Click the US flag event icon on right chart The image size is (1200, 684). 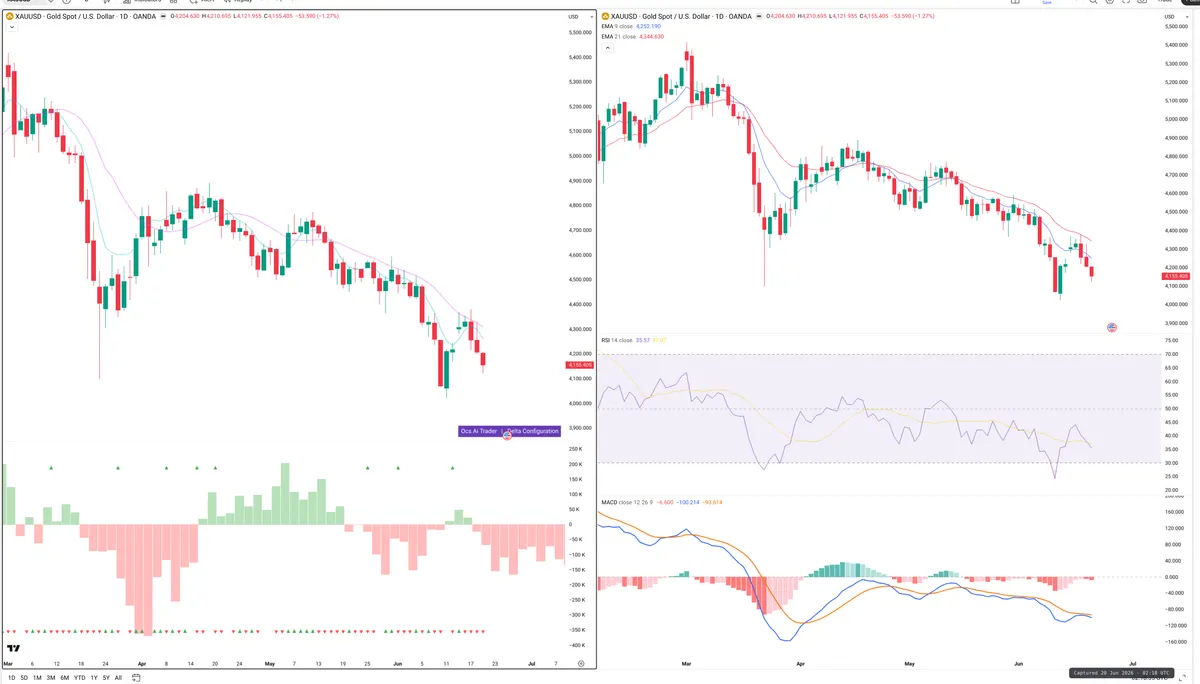point(1111,327)
